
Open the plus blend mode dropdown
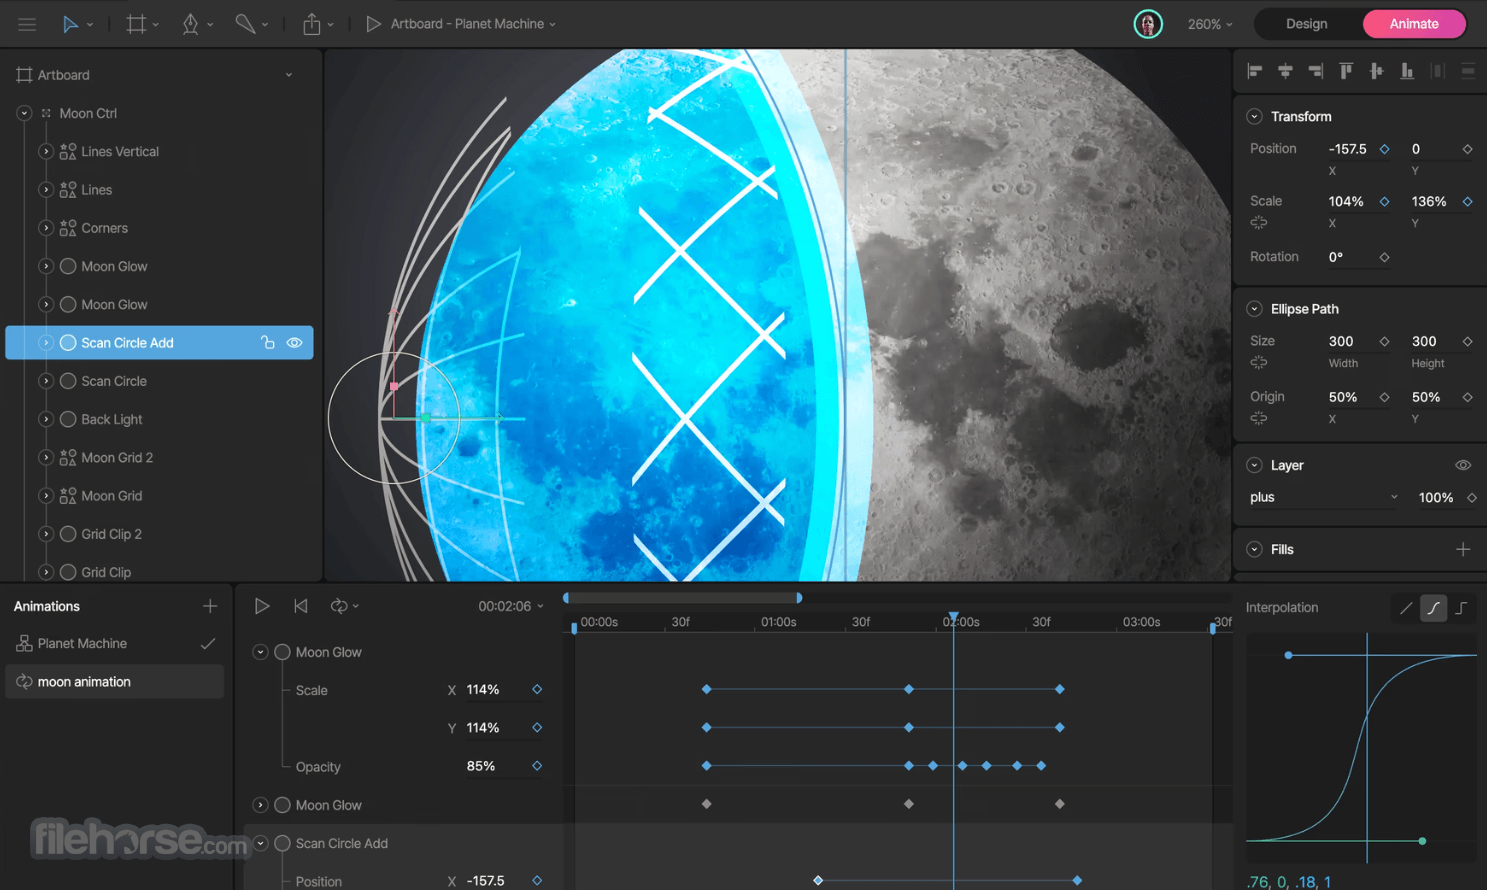click(x=1323, y=498)
